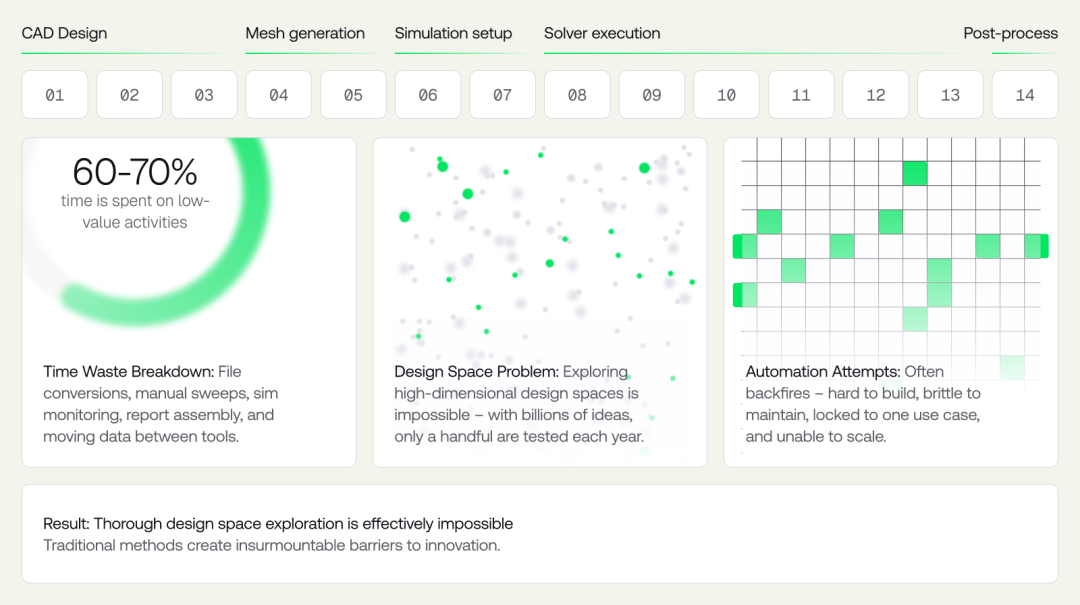Choose step box 06
Screen dimensions: 1080x605
pyautogui.click(x=428, y=94)
